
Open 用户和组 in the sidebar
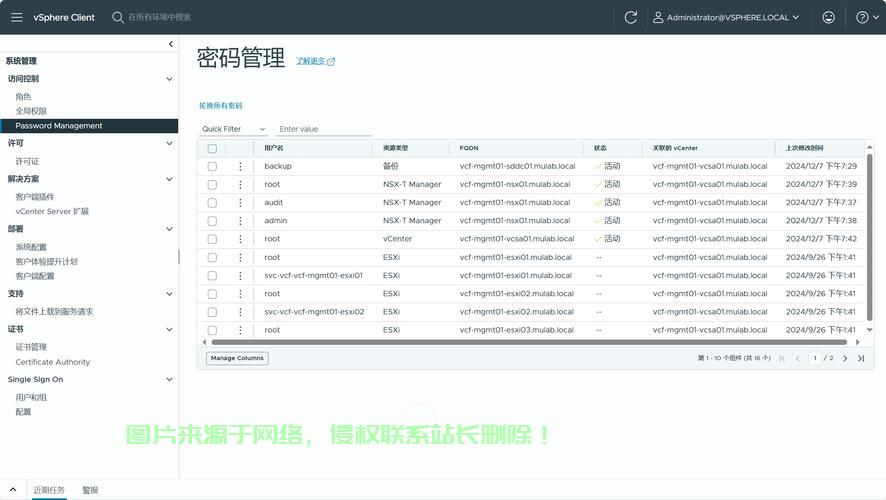[31, 397]
